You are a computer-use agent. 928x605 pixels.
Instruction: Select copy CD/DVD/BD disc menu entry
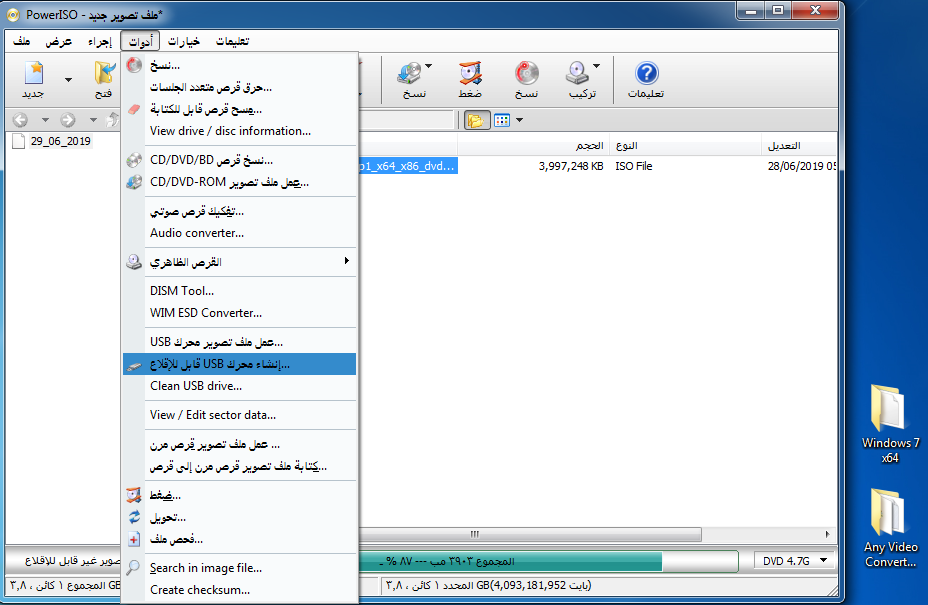(x=239, y=160)
